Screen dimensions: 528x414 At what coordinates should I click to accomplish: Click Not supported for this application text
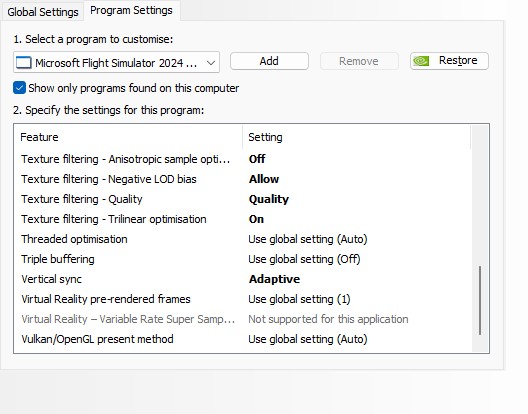(x=328, y=319)
